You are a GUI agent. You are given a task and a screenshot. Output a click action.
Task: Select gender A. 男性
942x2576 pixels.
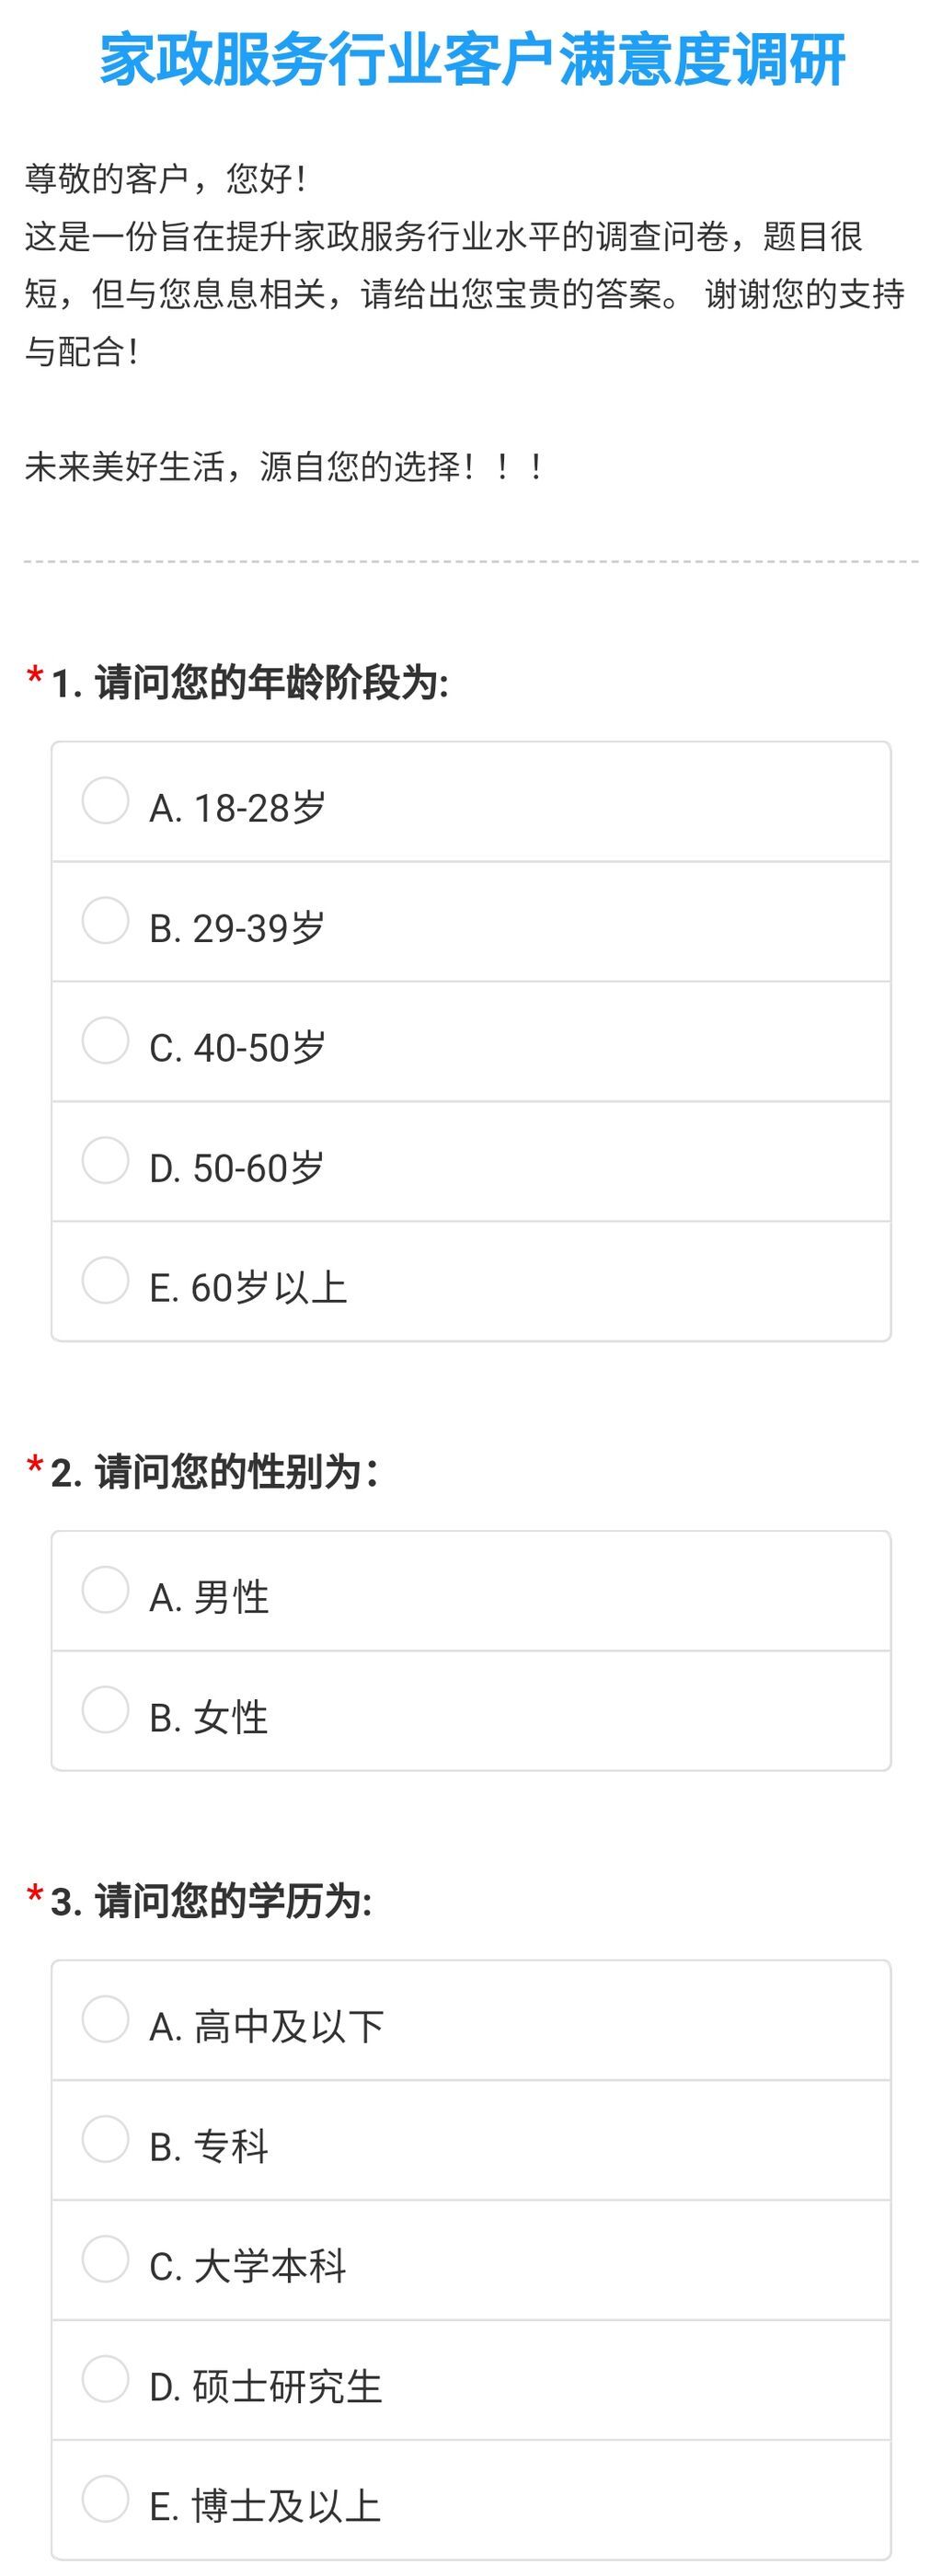point(105,1590)
